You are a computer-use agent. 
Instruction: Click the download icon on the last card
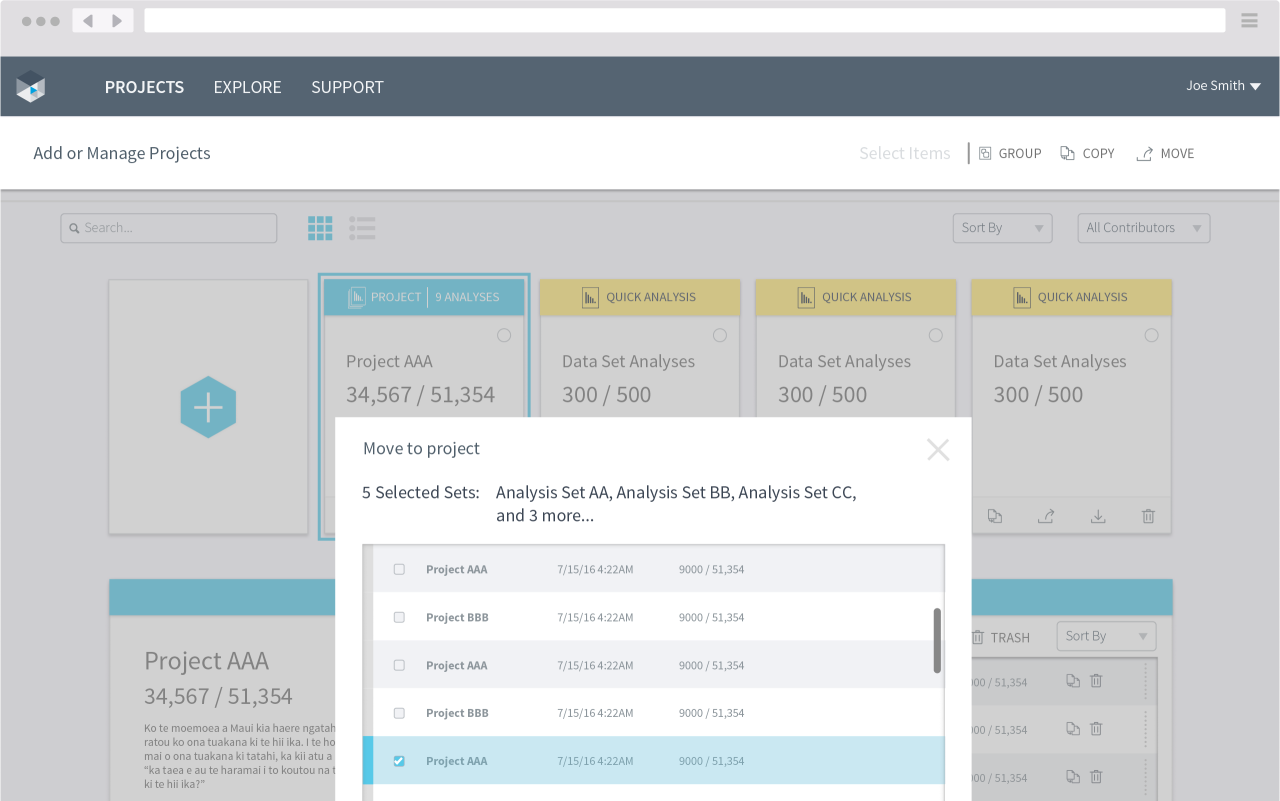tap(1098, 516)
